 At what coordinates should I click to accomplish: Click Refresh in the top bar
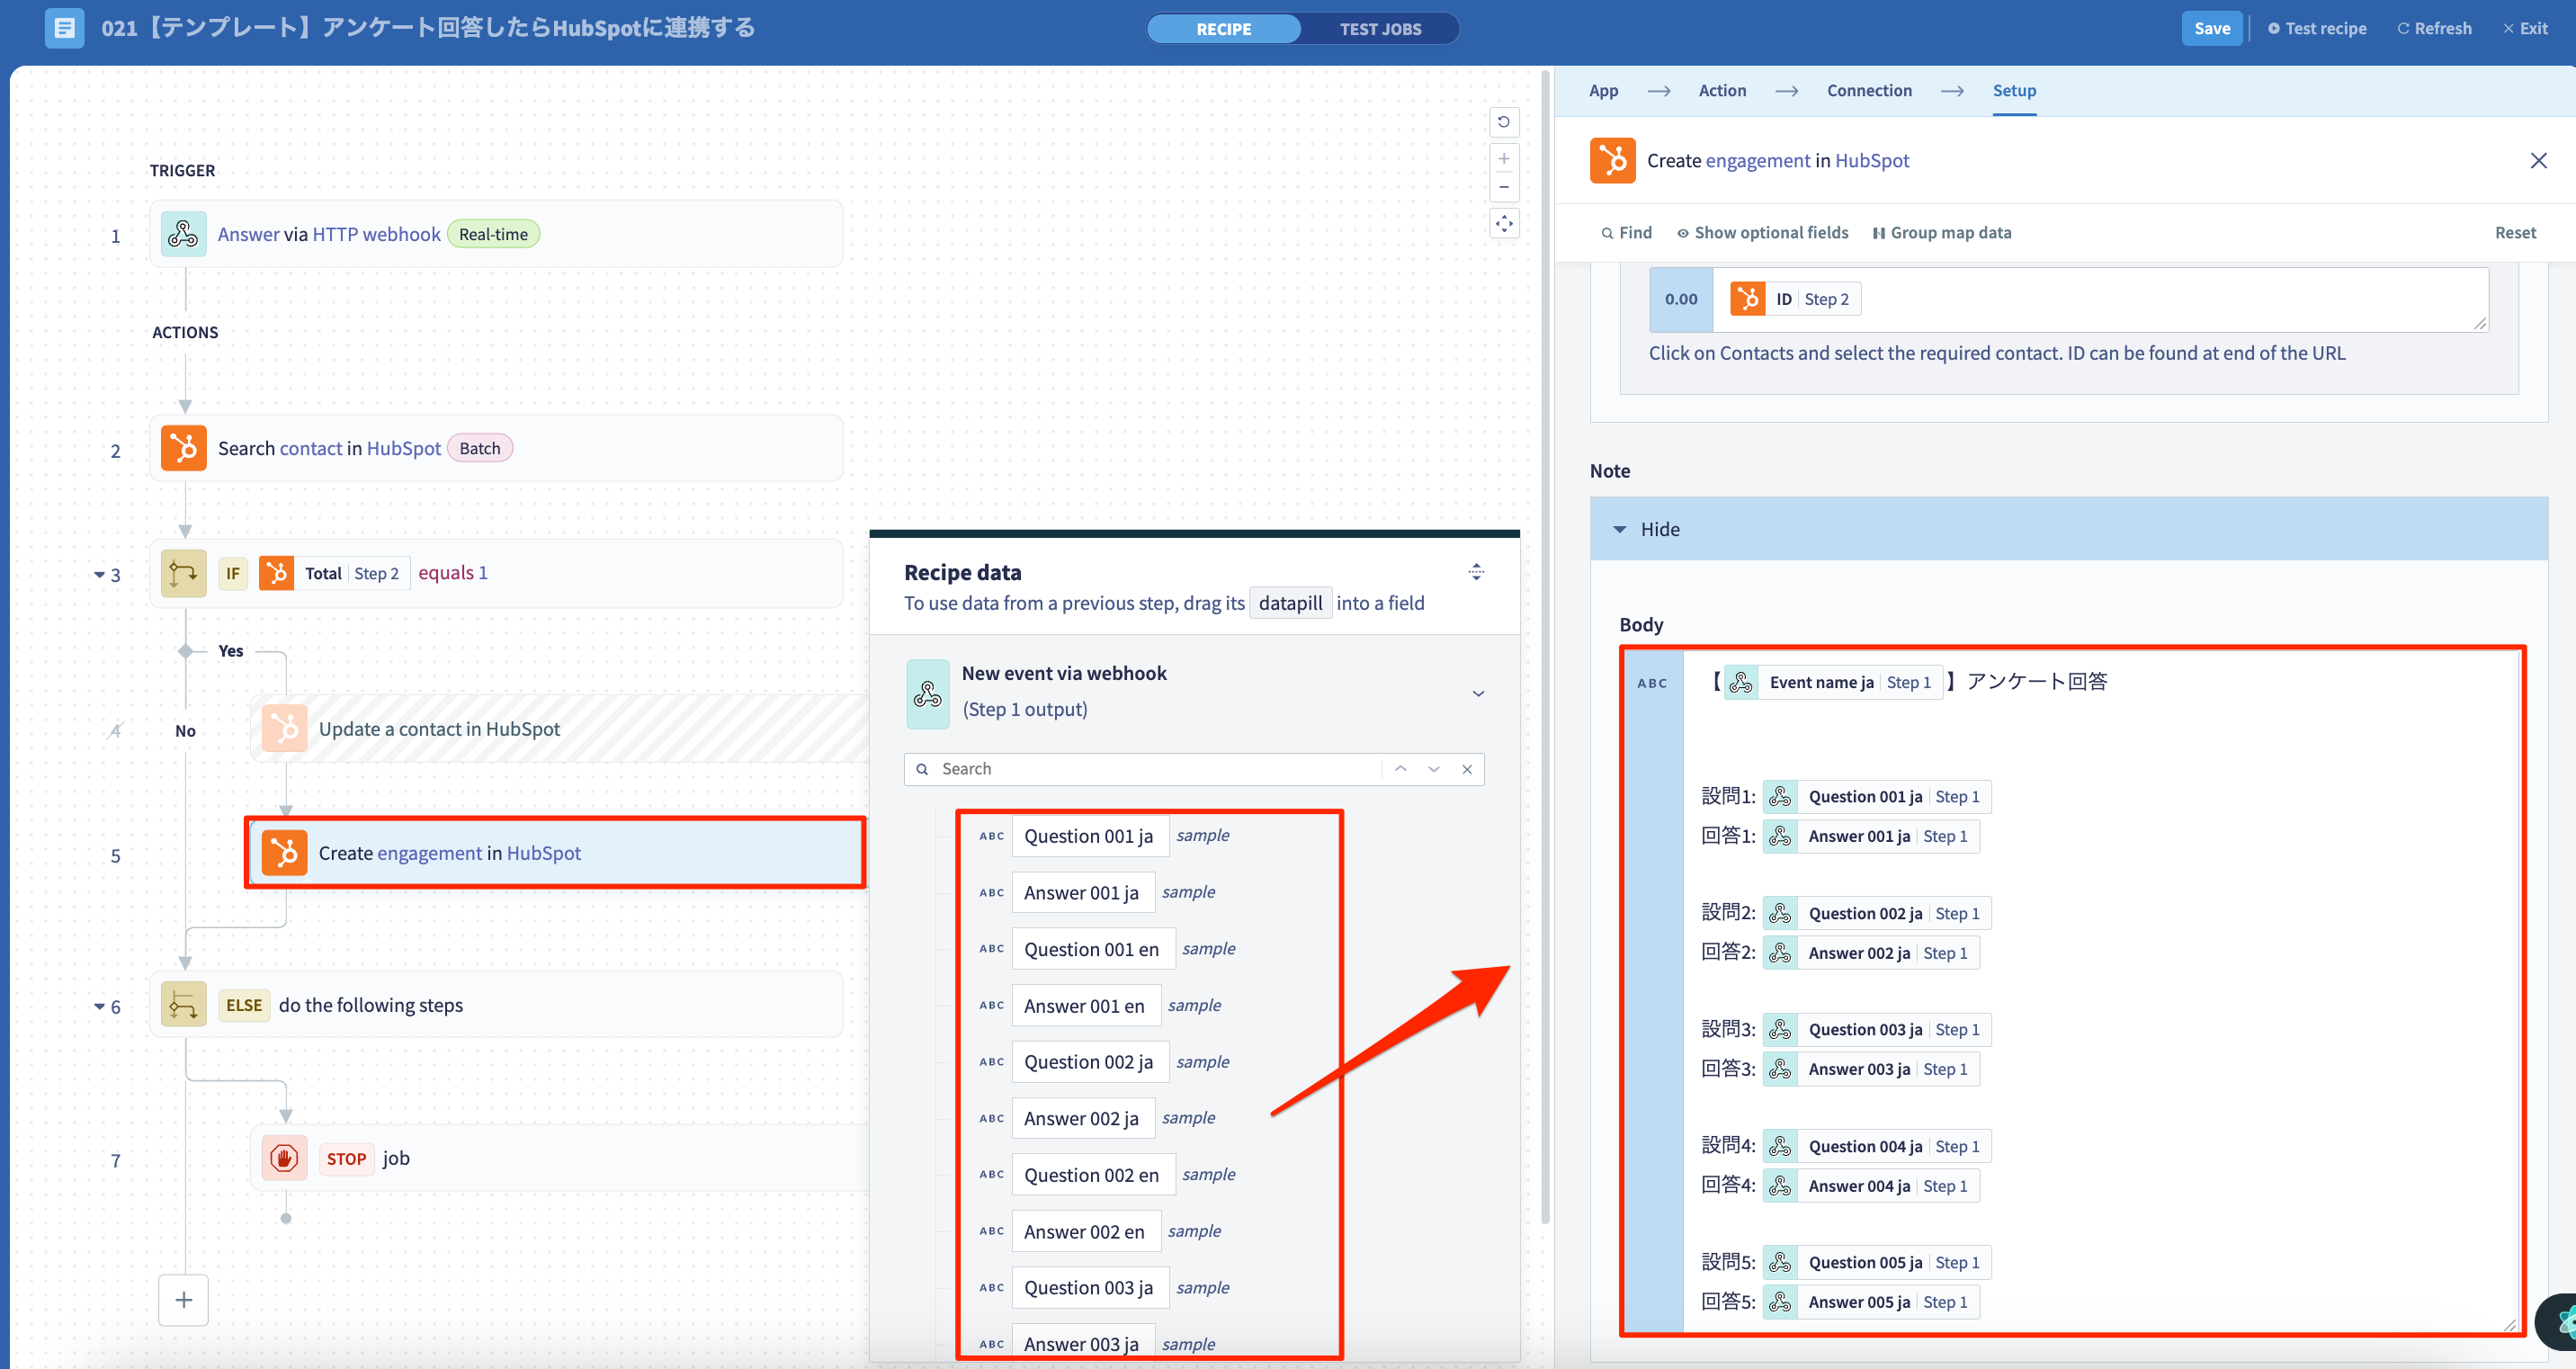click(2434, 28)
